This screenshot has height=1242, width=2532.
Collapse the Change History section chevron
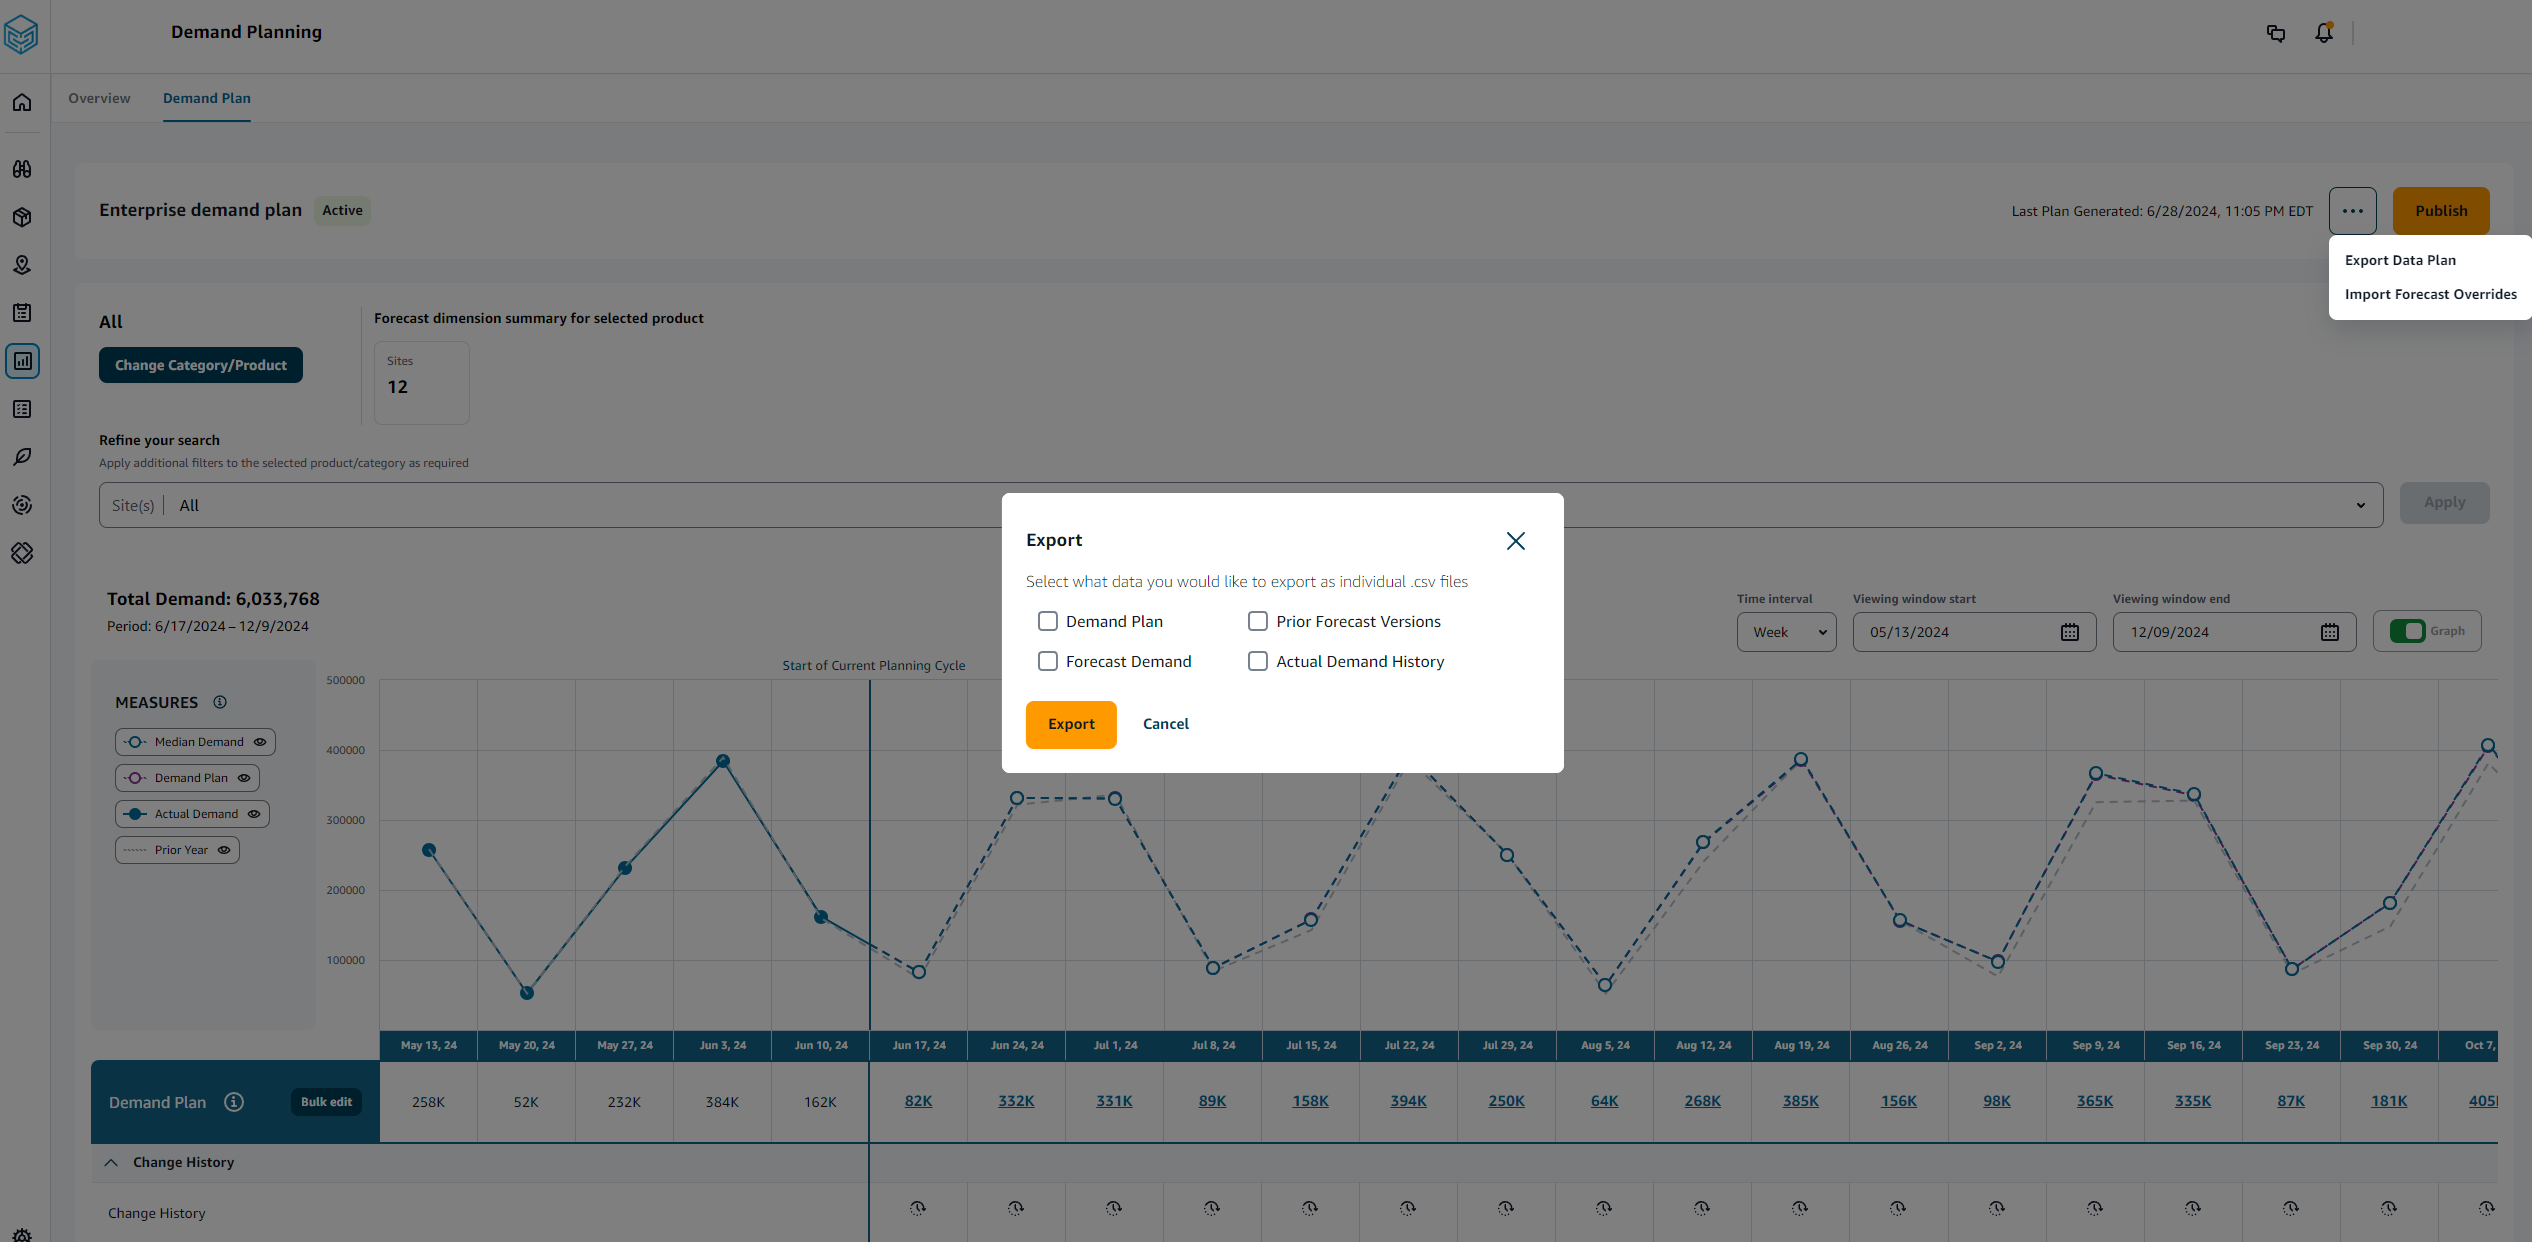tap(111, 1162)
